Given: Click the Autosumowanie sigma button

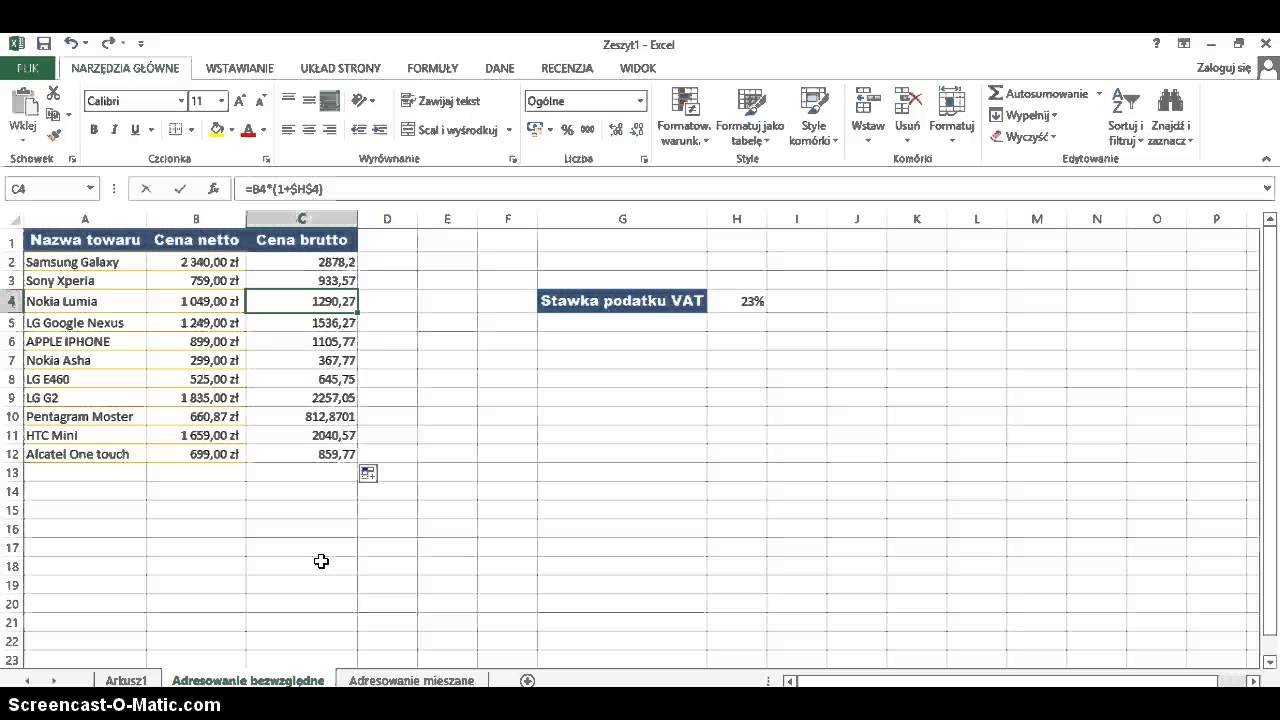Looking at the screenshot, I should (x=1038, y=93).
